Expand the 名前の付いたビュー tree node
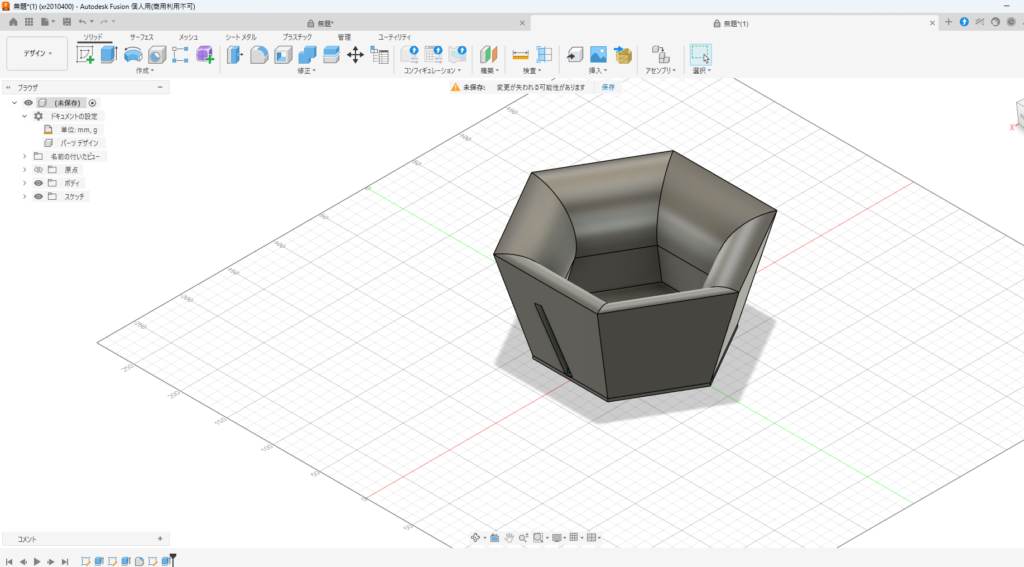 pos(25,156)
